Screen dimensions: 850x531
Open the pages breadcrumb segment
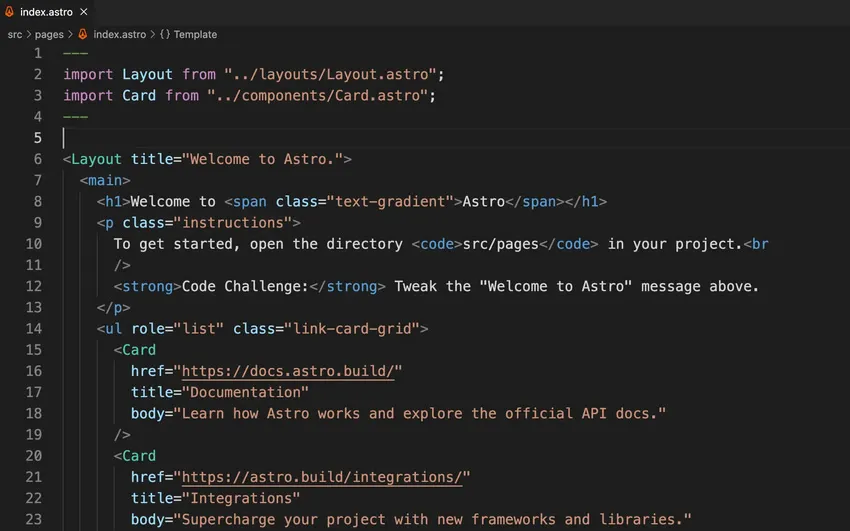[49, 35]
